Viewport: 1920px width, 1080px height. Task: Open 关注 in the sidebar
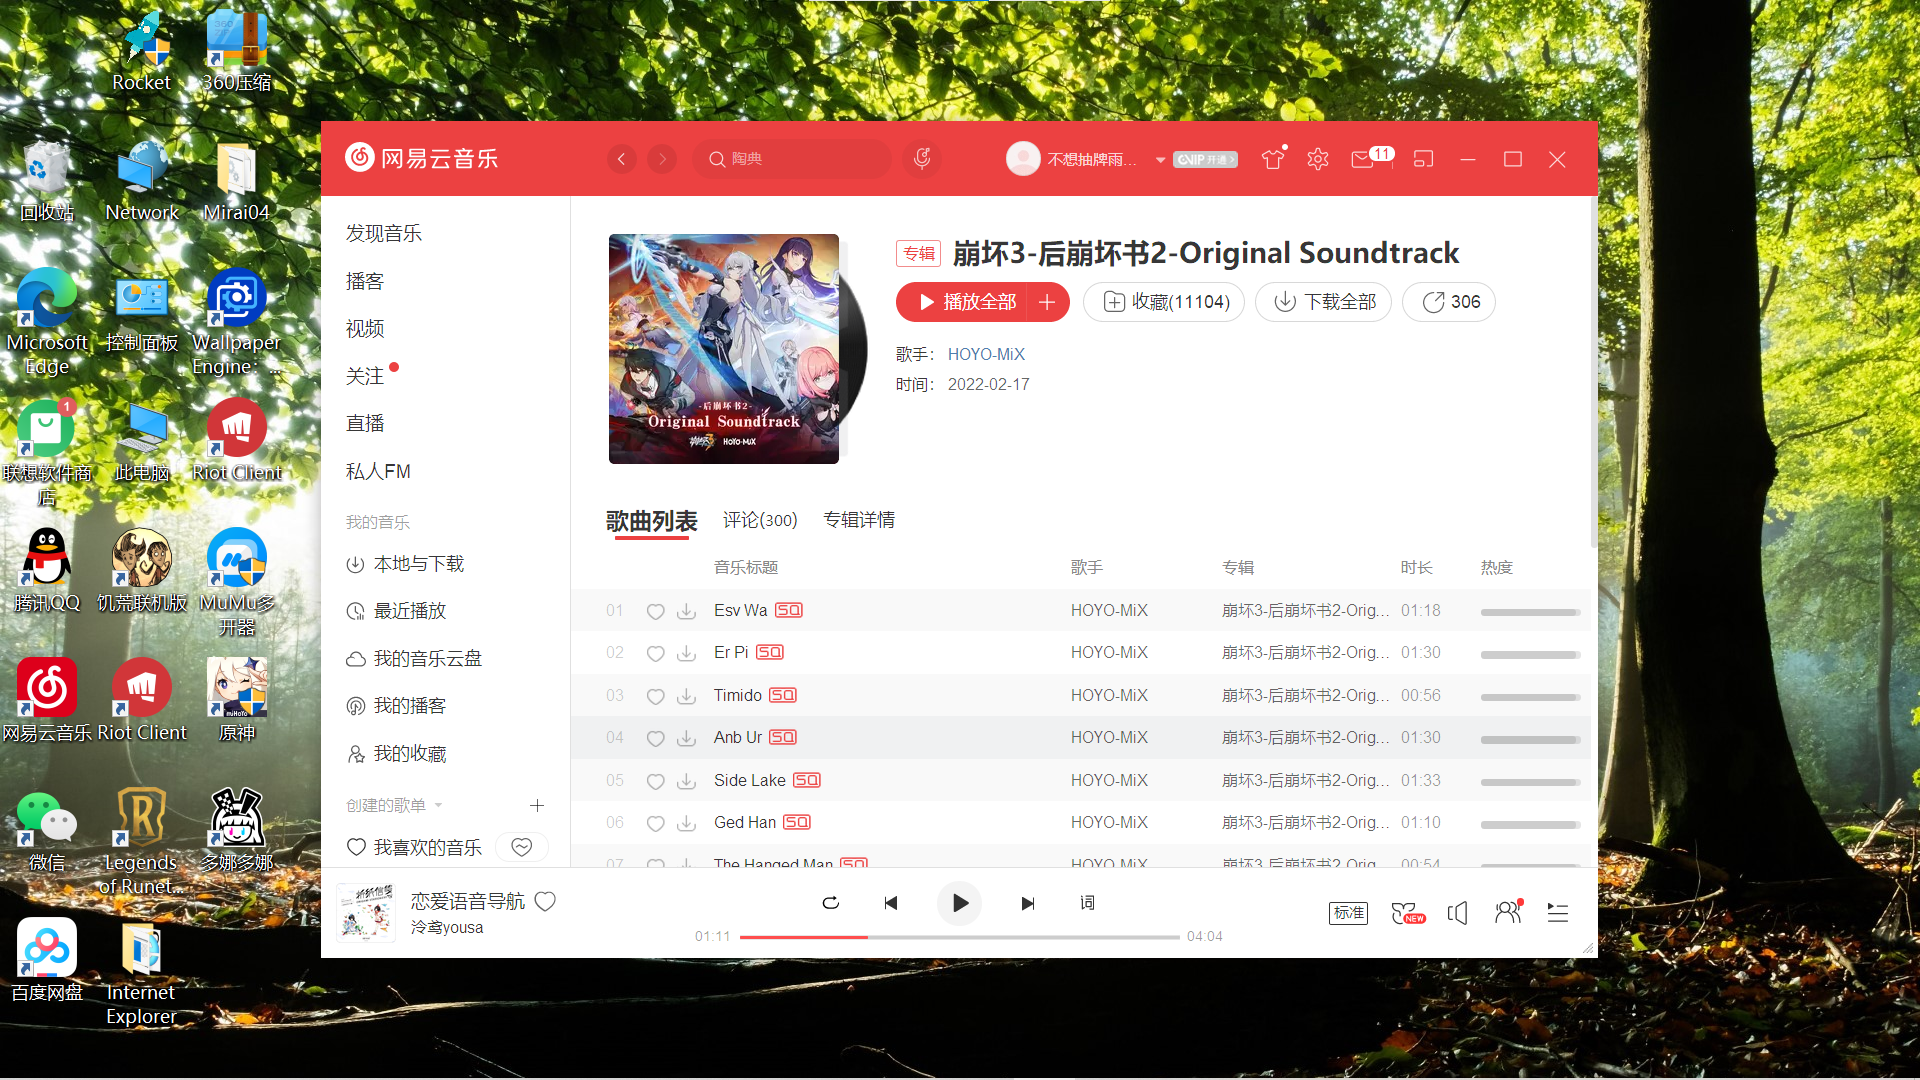pos(365,376)
